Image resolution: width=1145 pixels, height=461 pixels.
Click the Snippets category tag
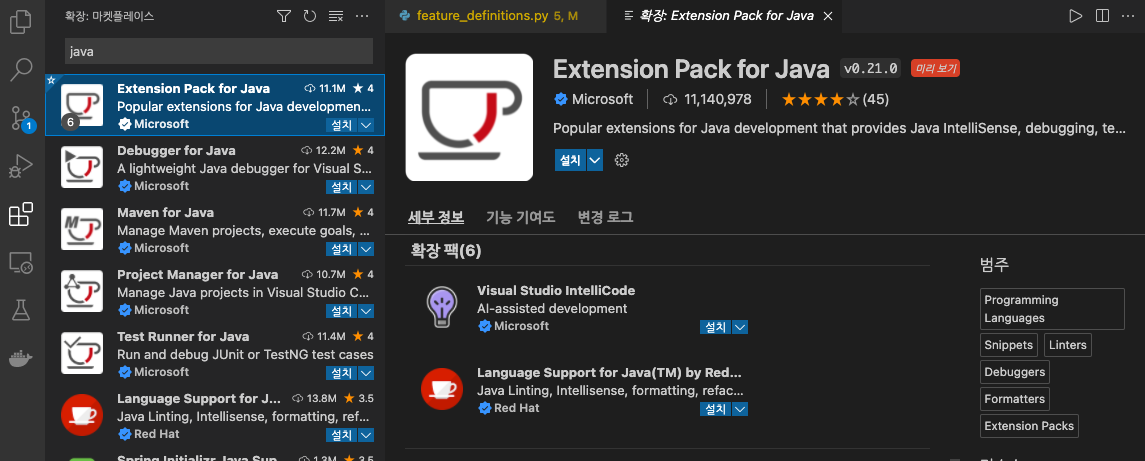(x=1008, y=345)
